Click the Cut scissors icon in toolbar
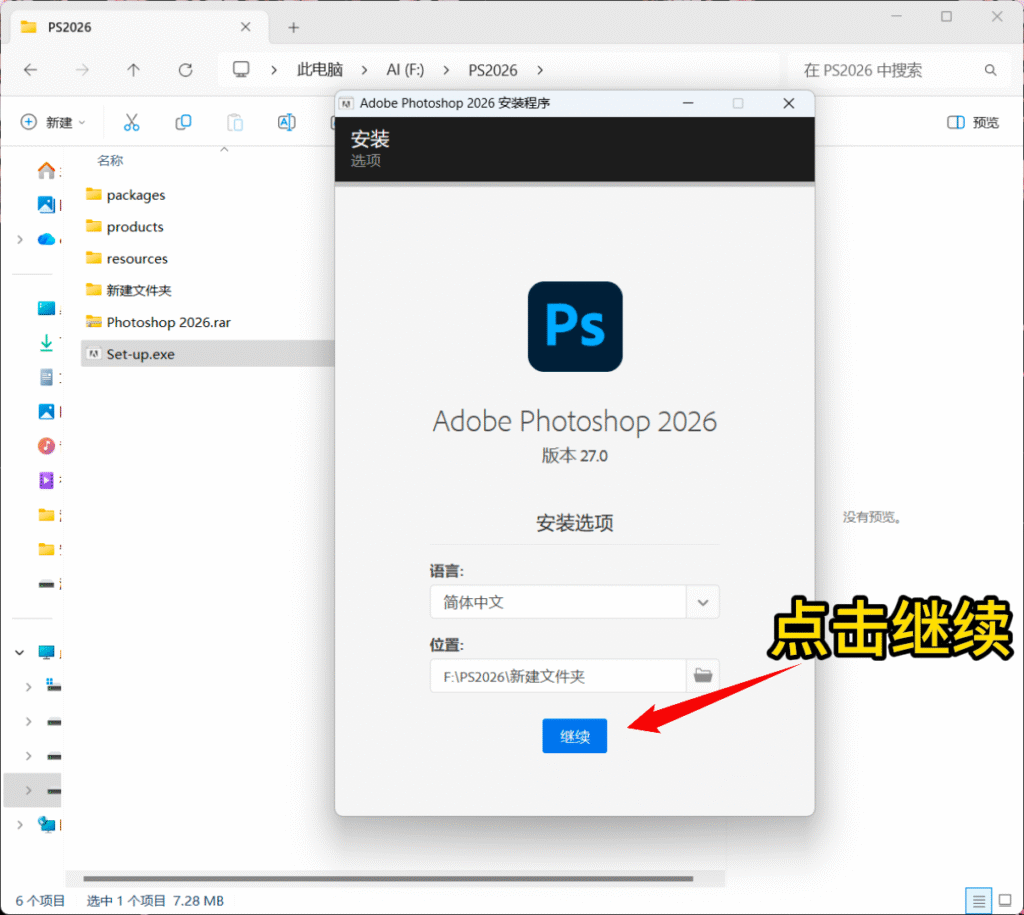 [x=131, y=122]
